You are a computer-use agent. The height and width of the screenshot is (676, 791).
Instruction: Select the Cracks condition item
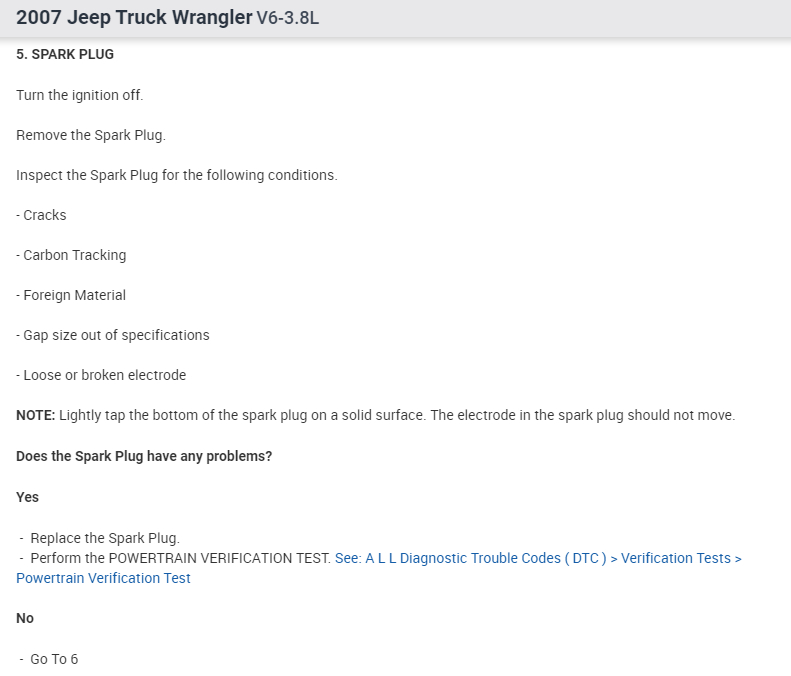(44, 215)
